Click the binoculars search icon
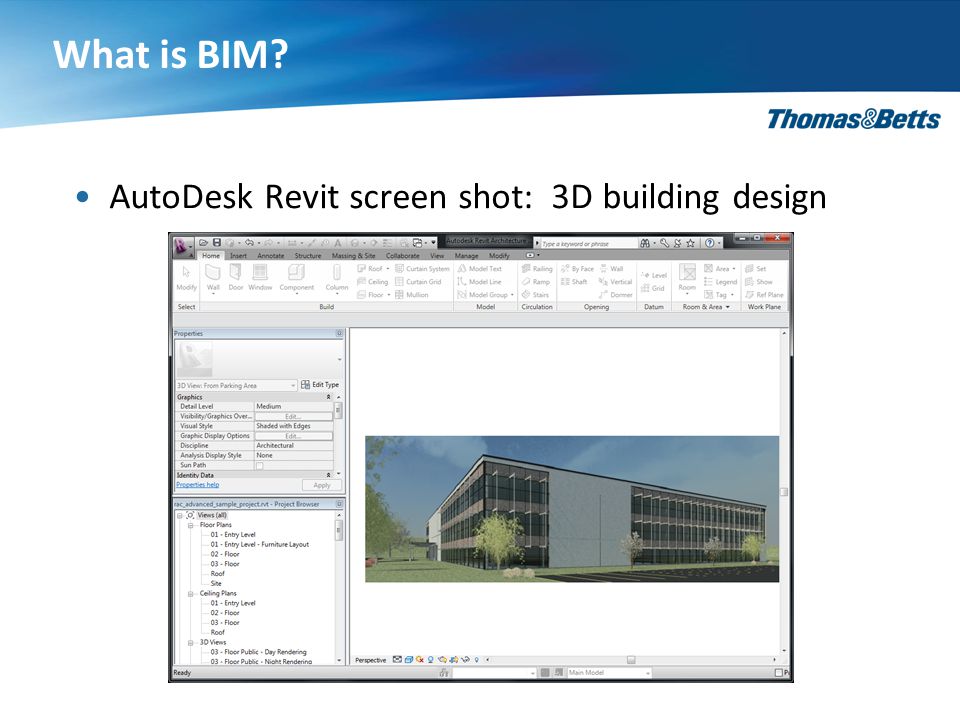The image size is (960, 720). [645, 243]
